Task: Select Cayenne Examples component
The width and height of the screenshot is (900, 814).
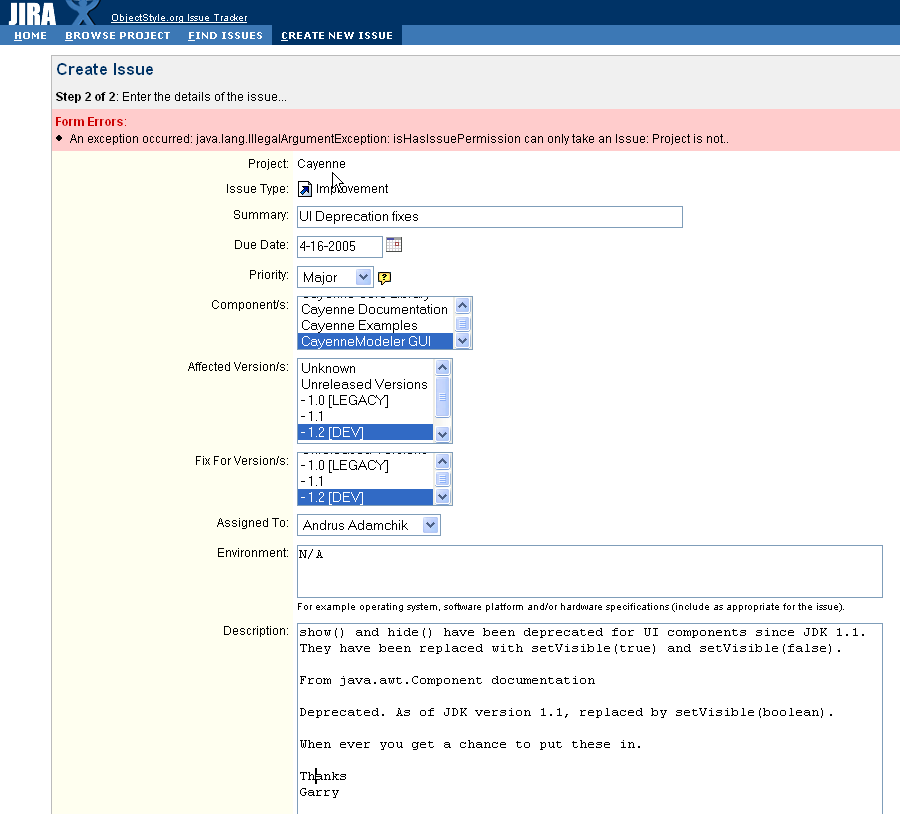Action: point(375,325)
